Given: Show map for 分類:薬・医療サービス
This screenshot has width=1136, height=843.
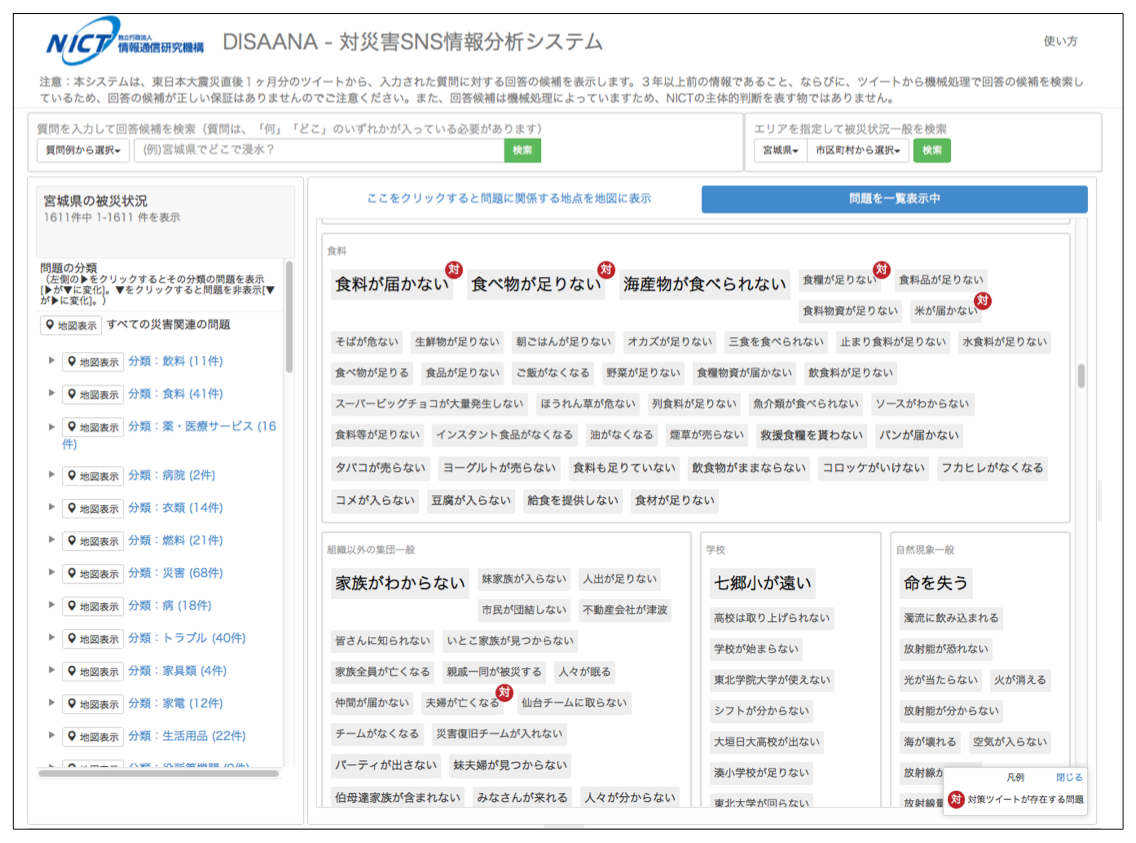Looking at the screenshot, I should pos(93,427).
